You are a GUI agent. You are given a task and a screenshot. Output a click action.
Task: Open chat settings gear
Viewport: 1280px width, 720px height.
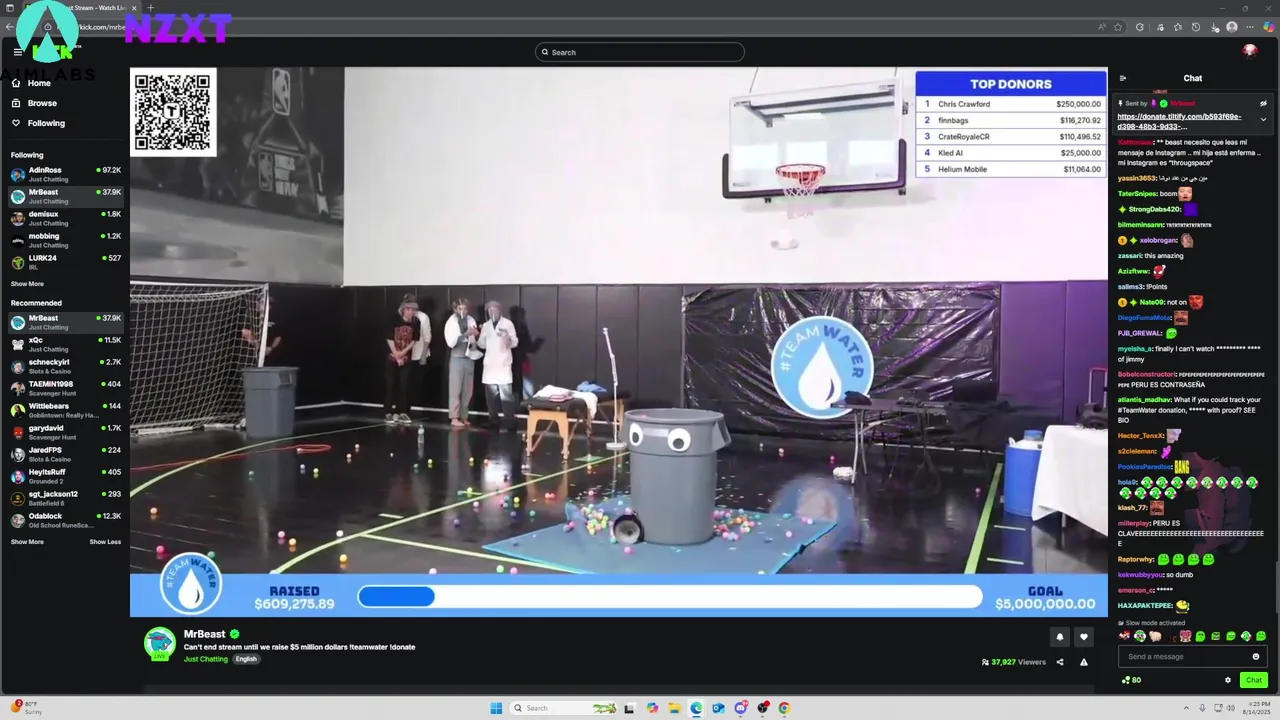pos(1228,680)
